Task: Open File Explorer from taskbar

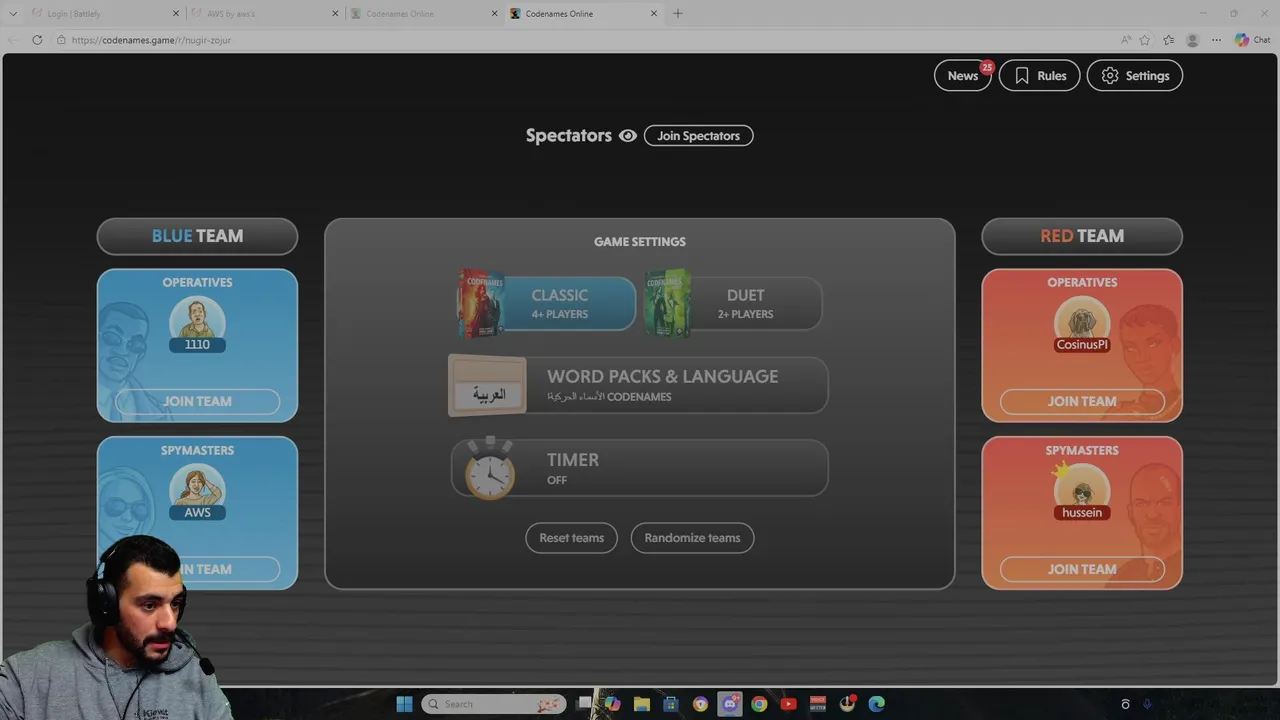Action: (642, 704)
